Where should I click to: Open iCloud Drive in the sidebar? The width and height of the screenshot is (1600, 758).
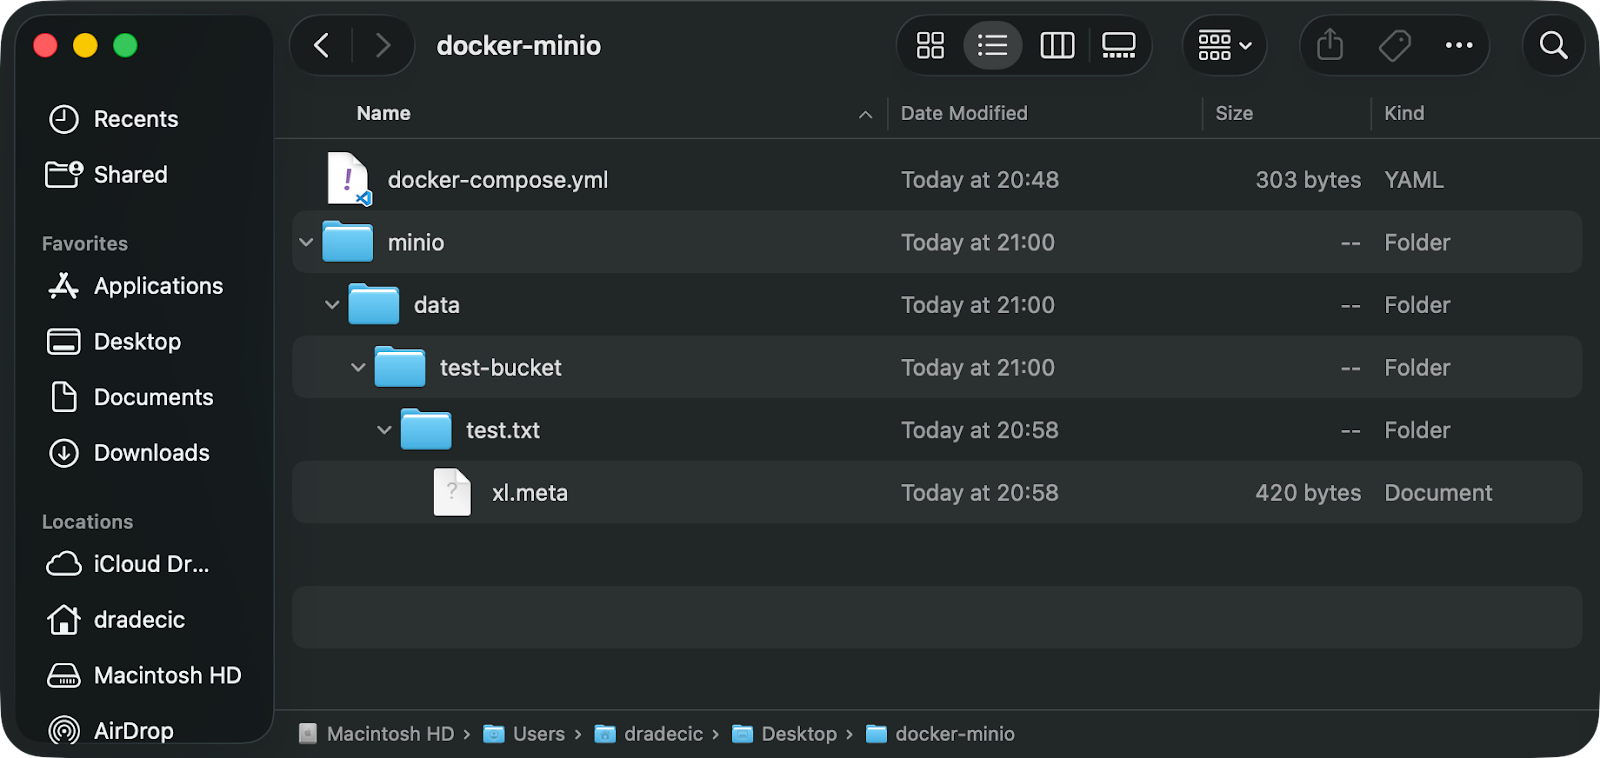click(128, 564)
